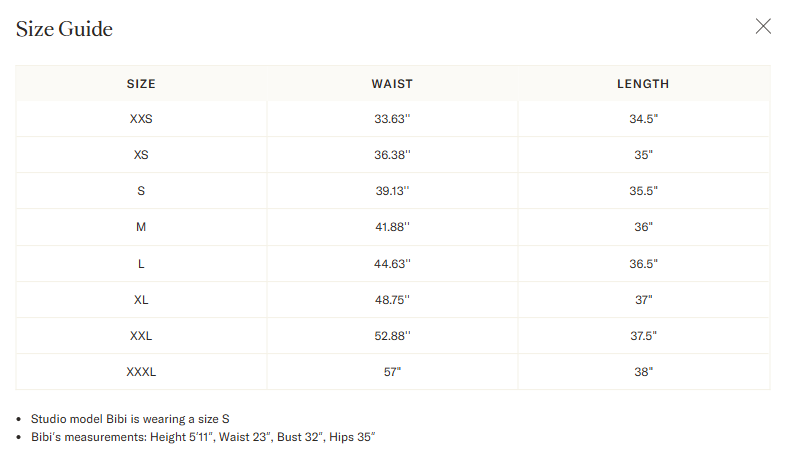Select the S size row label
Viewport: 789px width, 453px height.
pyautogui.click(x=141, y=191)
